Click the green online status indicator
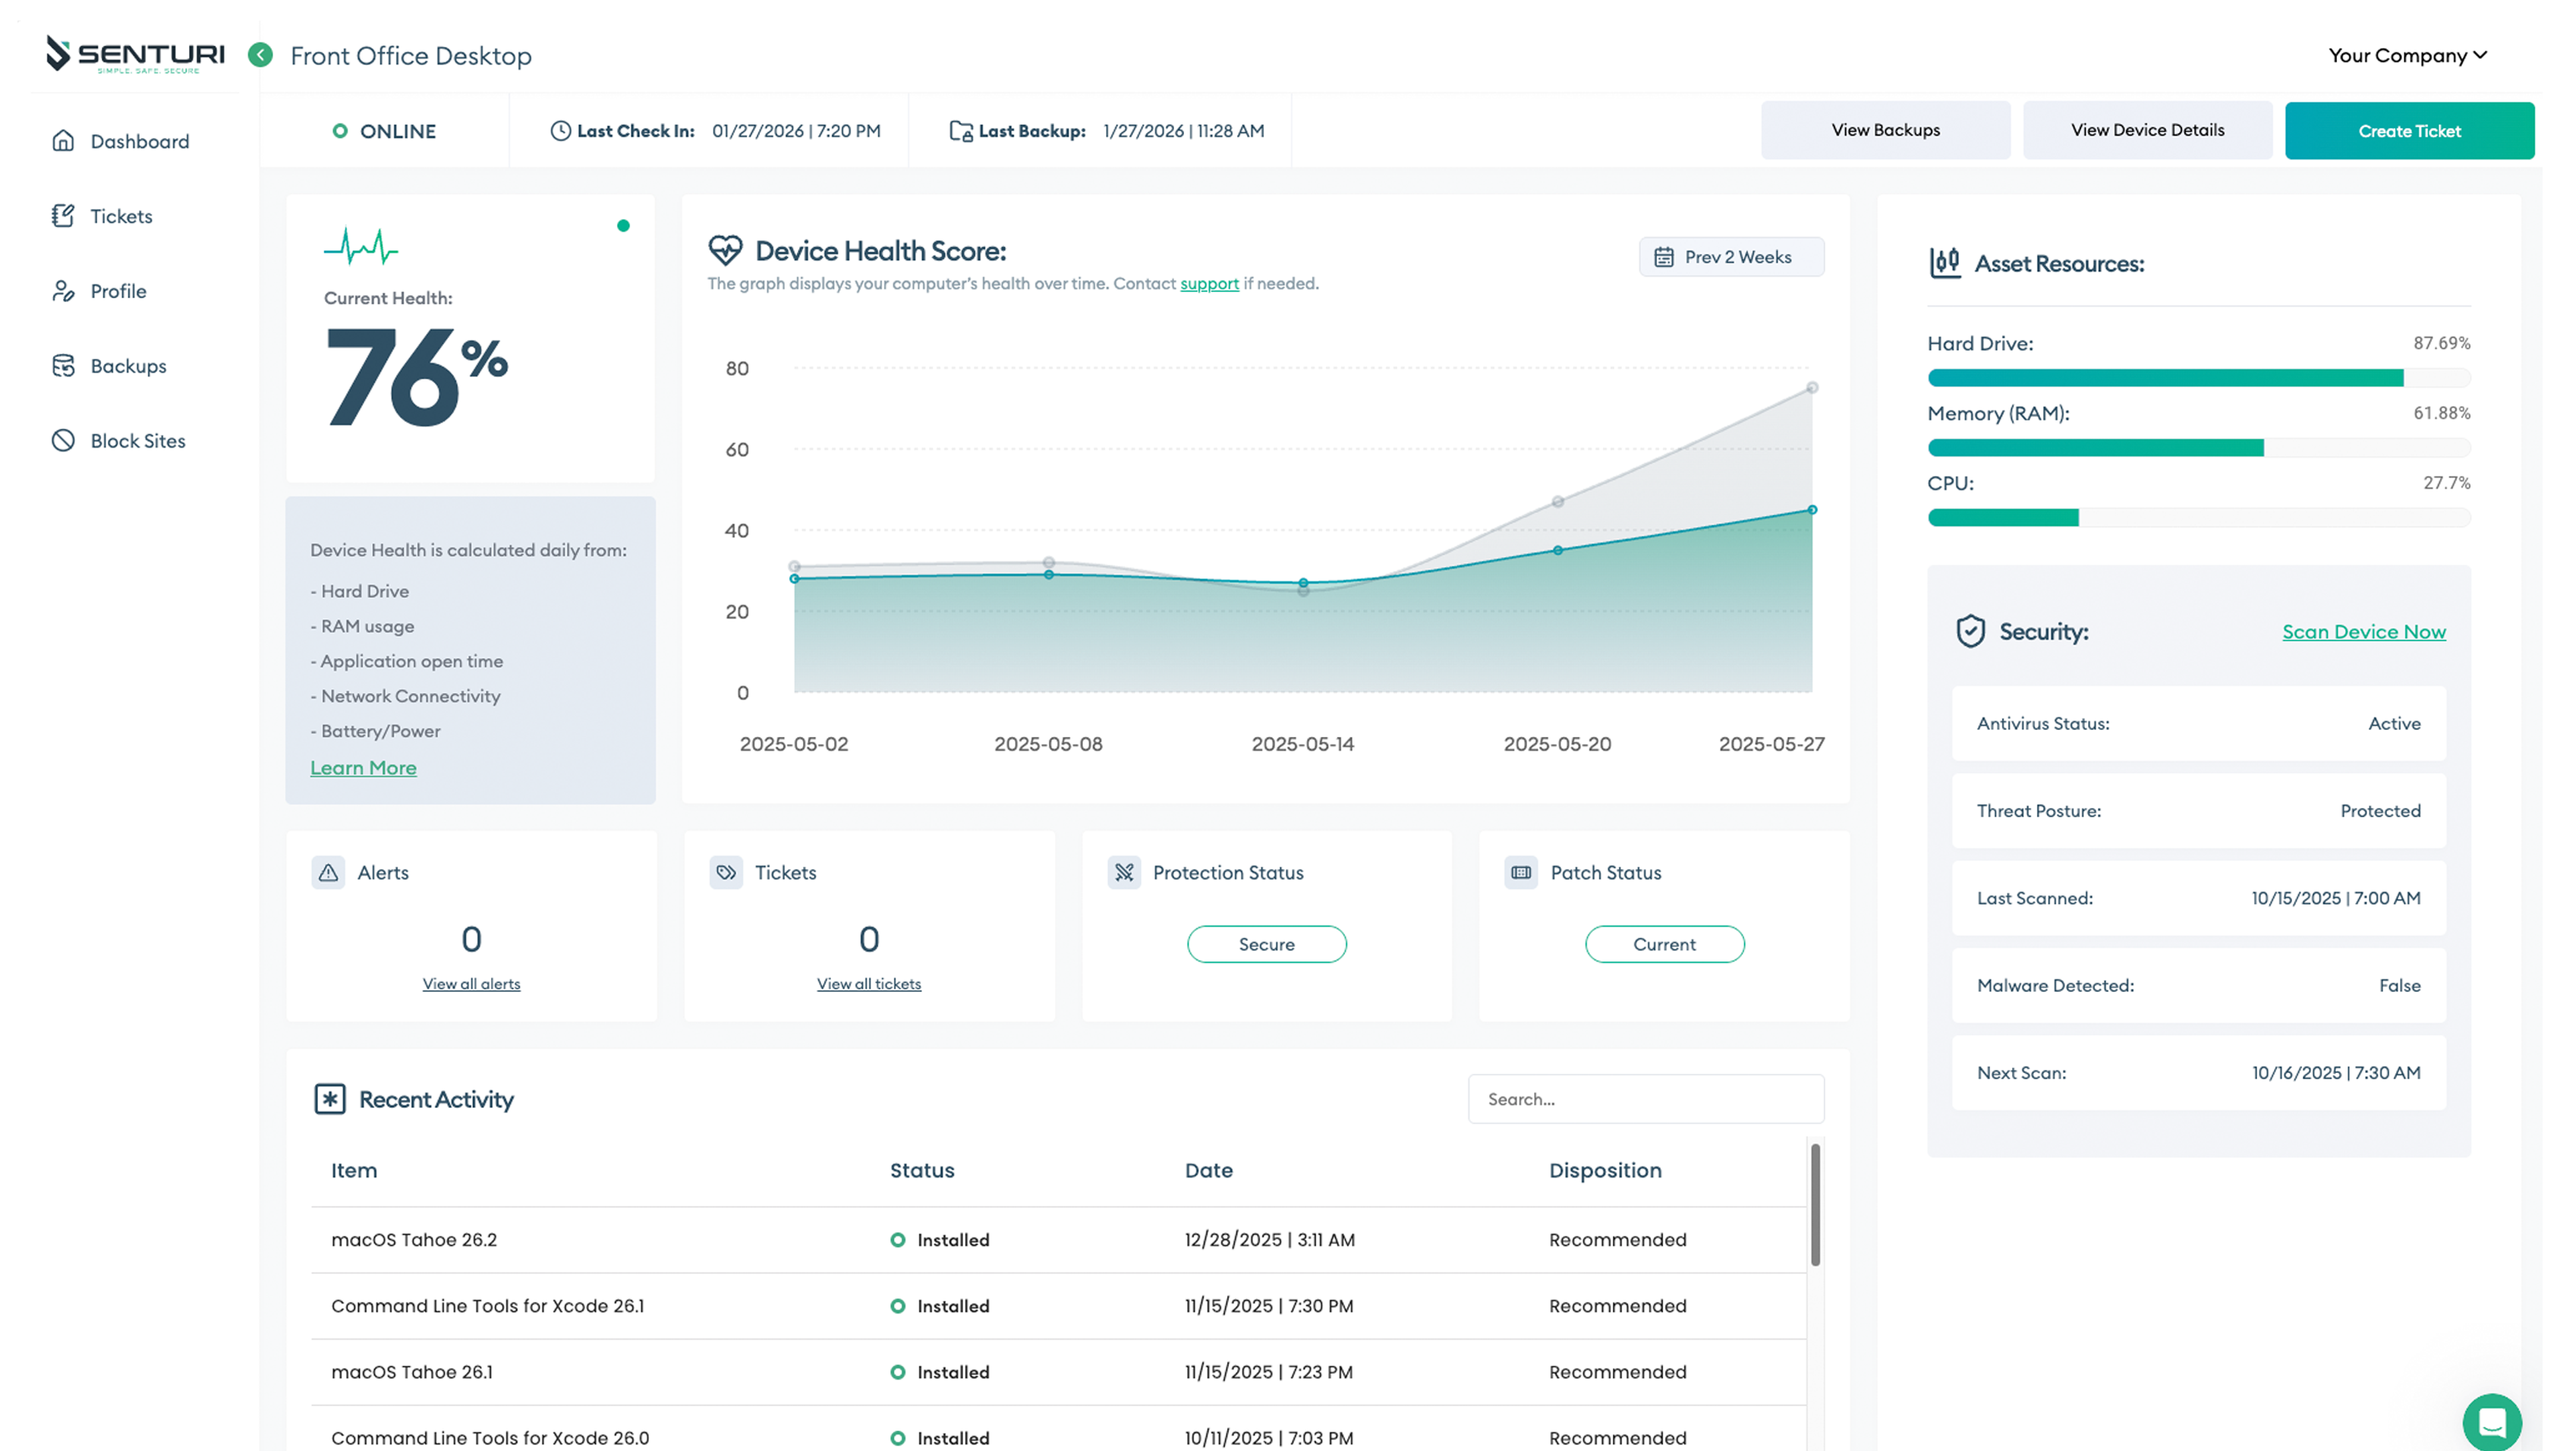Image resolution: width=2576 pixels, height=1451 pixels. 342,131
